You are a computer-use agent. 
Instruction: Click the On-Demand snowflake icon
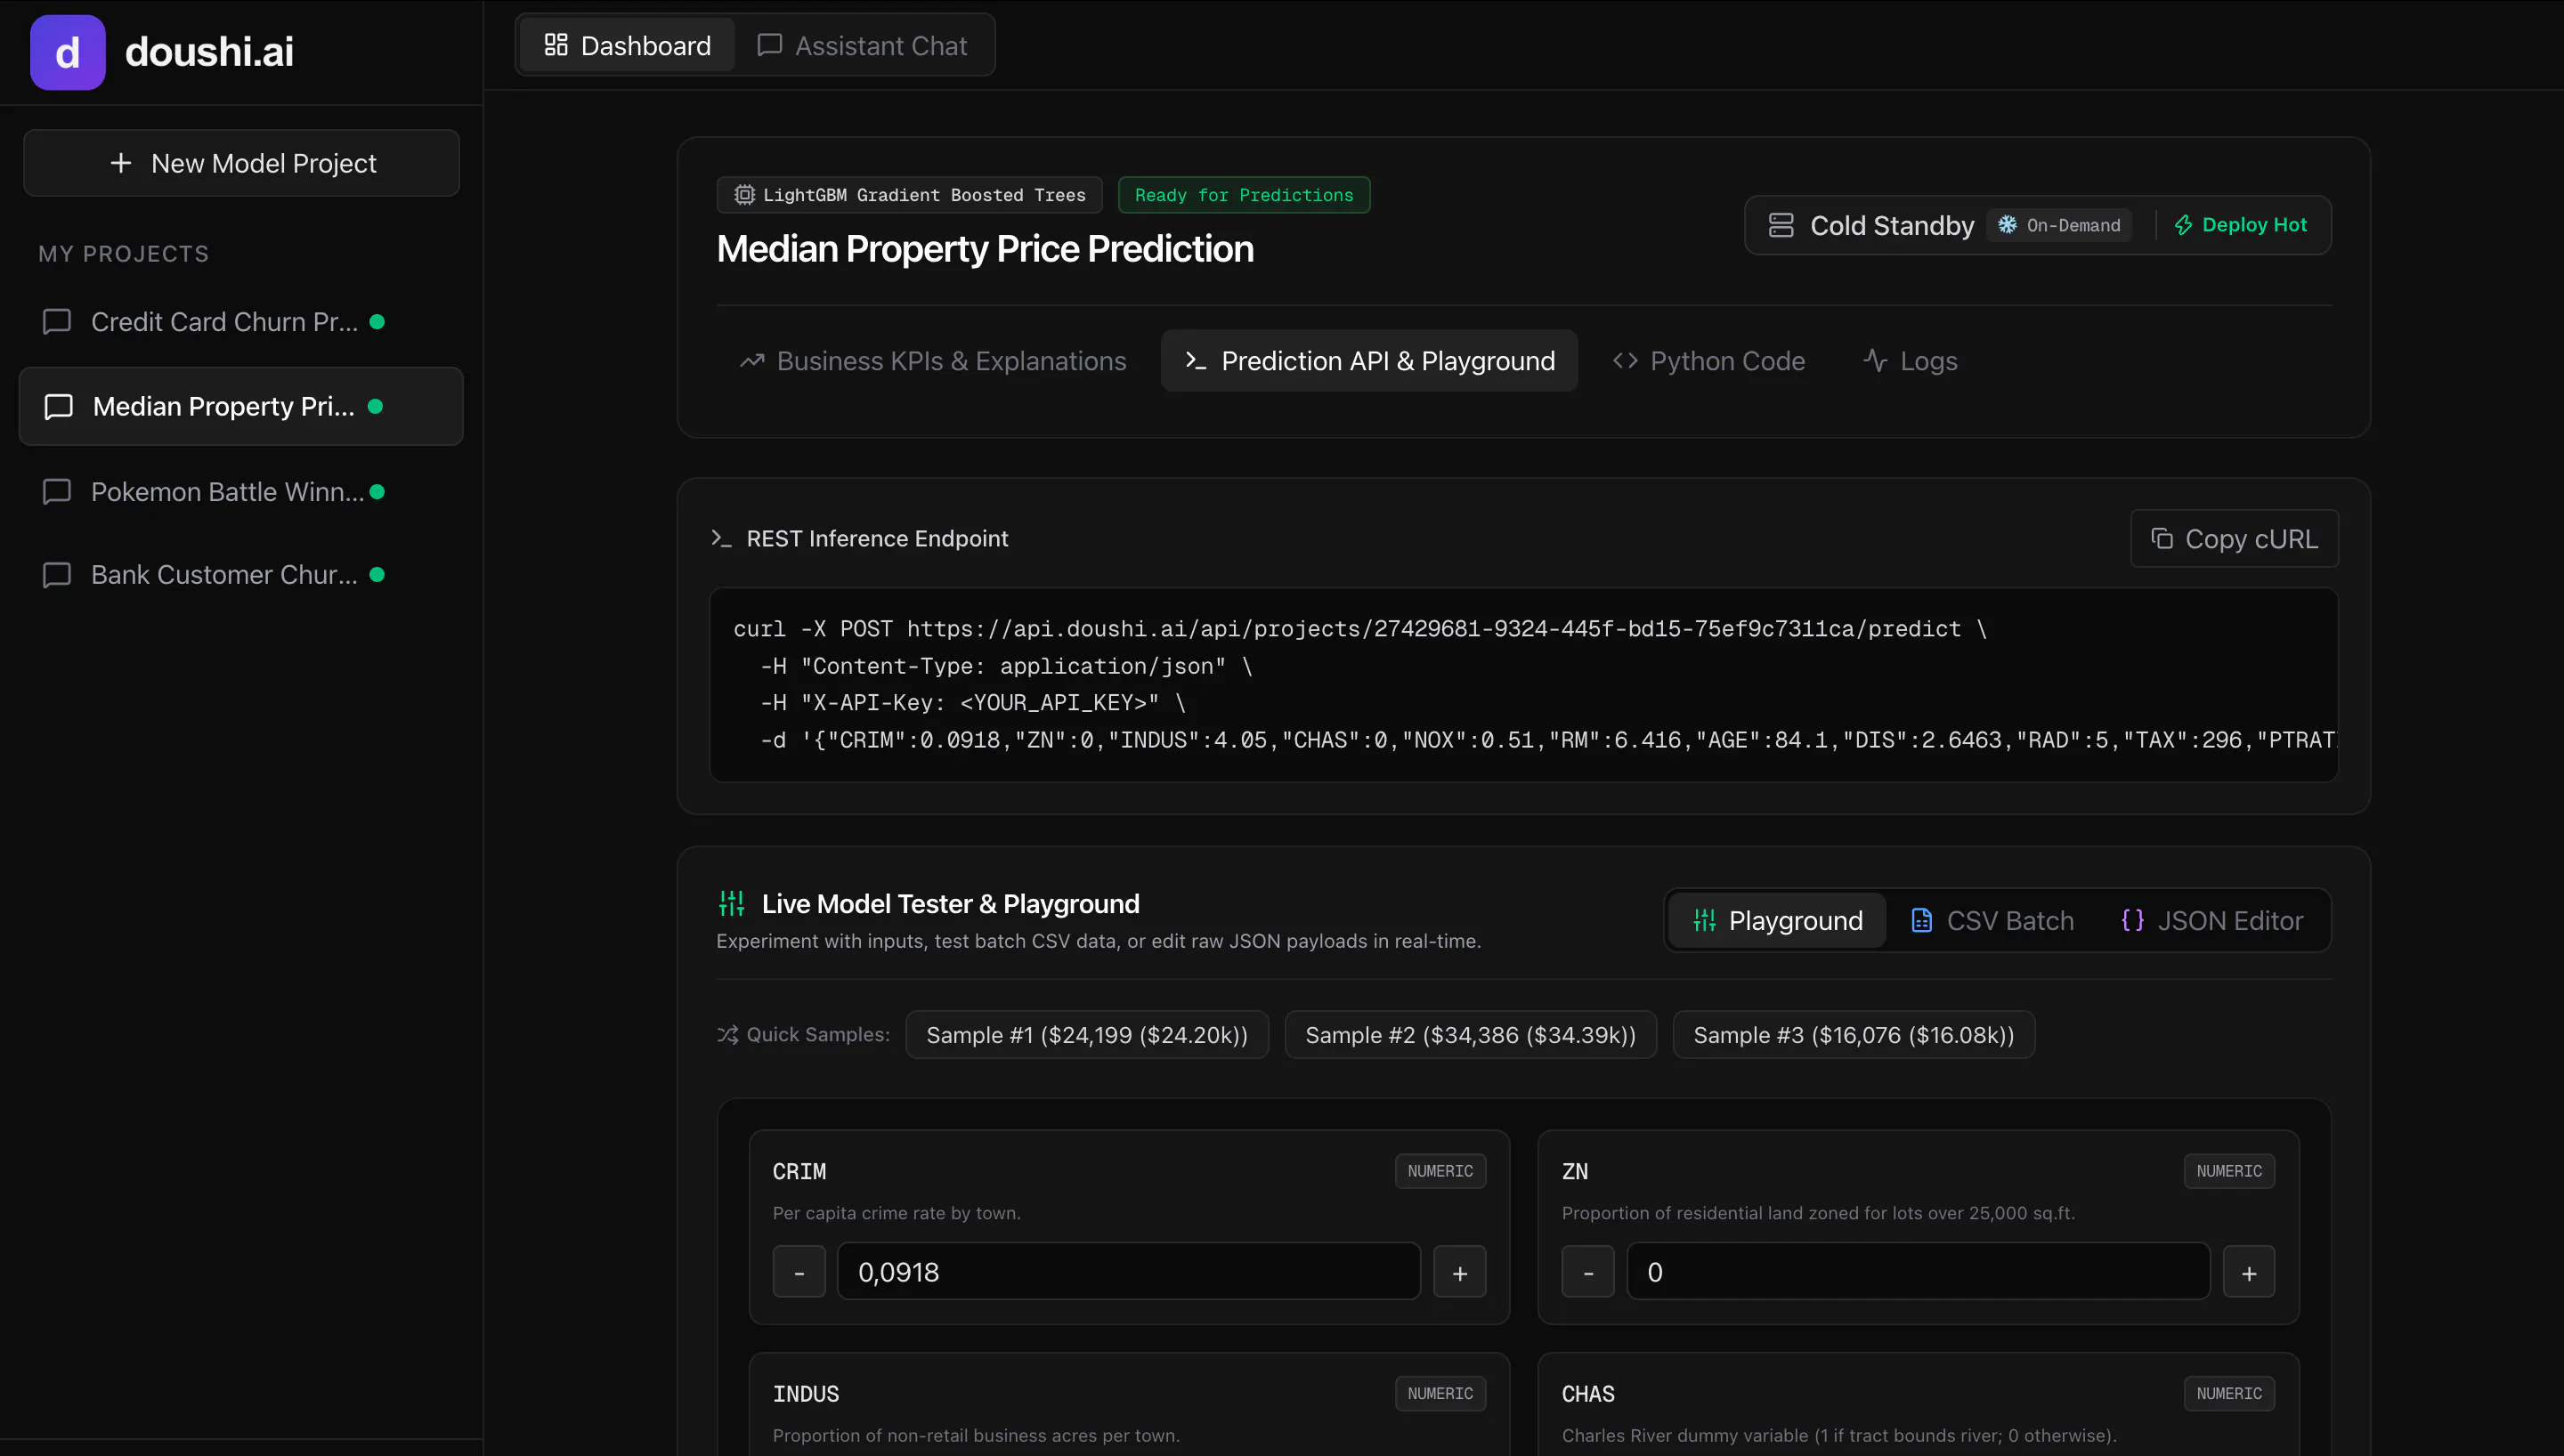tap(2007, 225)
